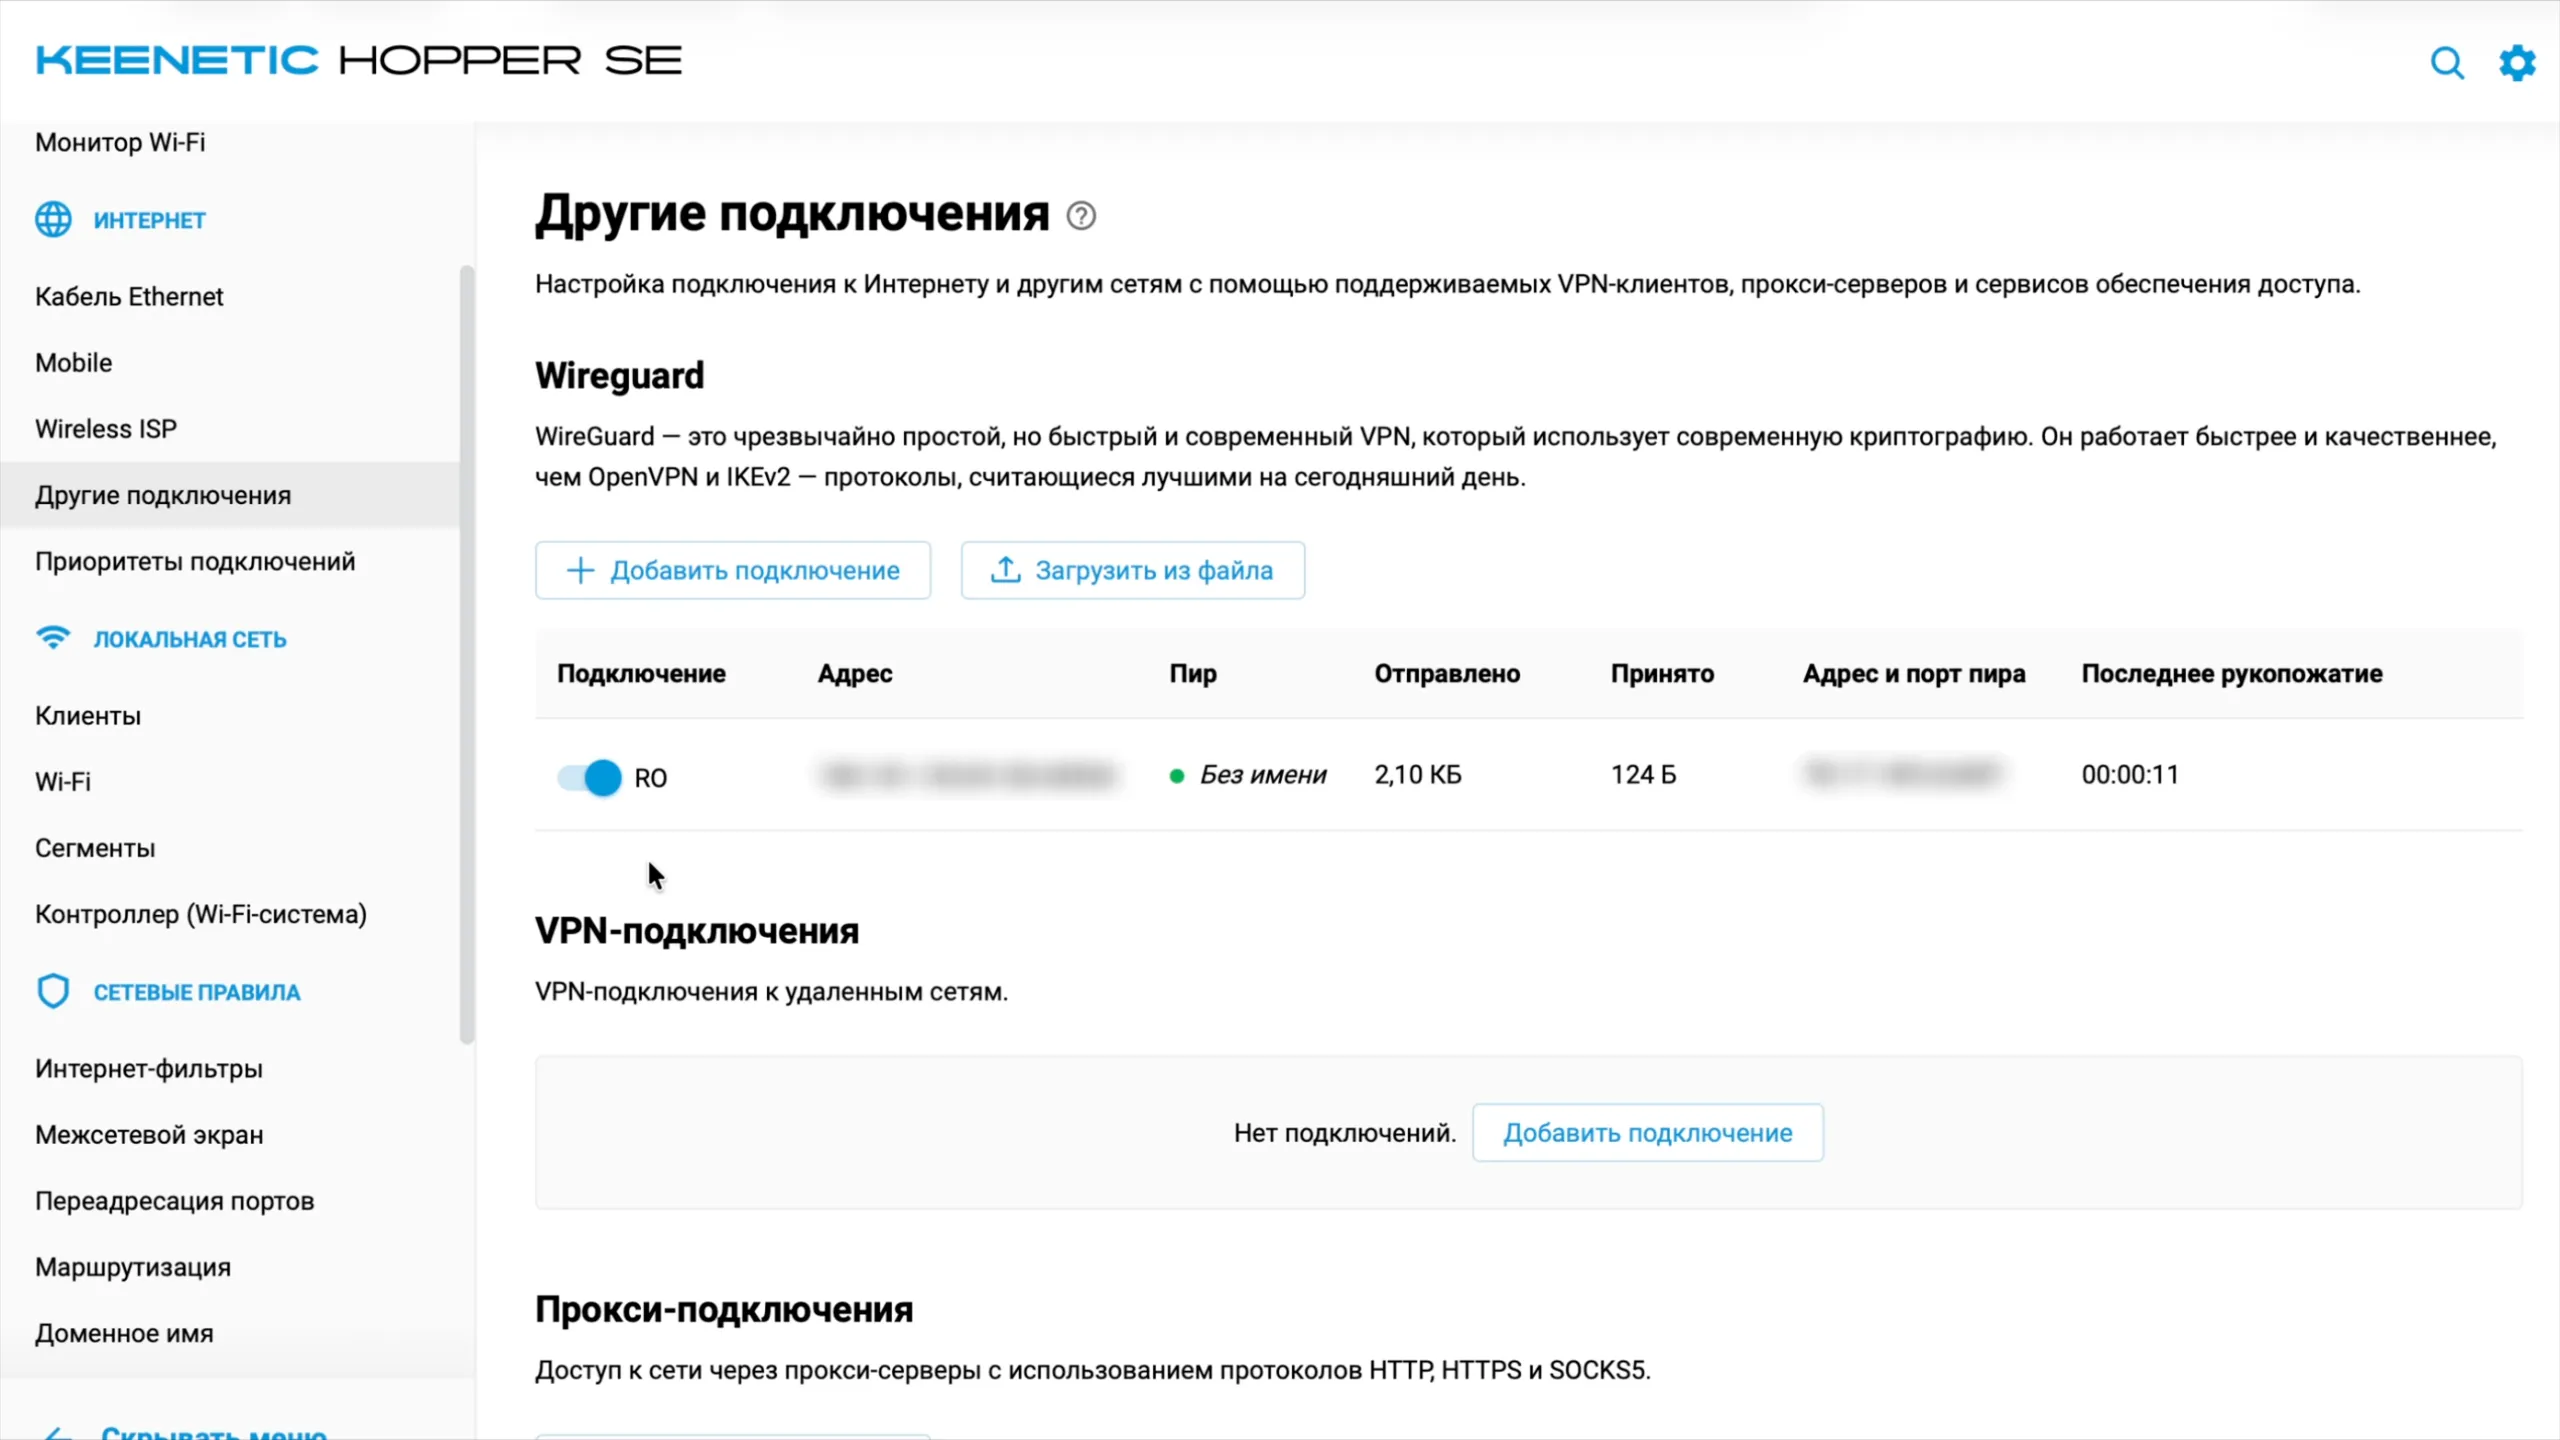
Task: Click the 124 Б received value
Action: pyautogui.click(x=1643, y=774)
